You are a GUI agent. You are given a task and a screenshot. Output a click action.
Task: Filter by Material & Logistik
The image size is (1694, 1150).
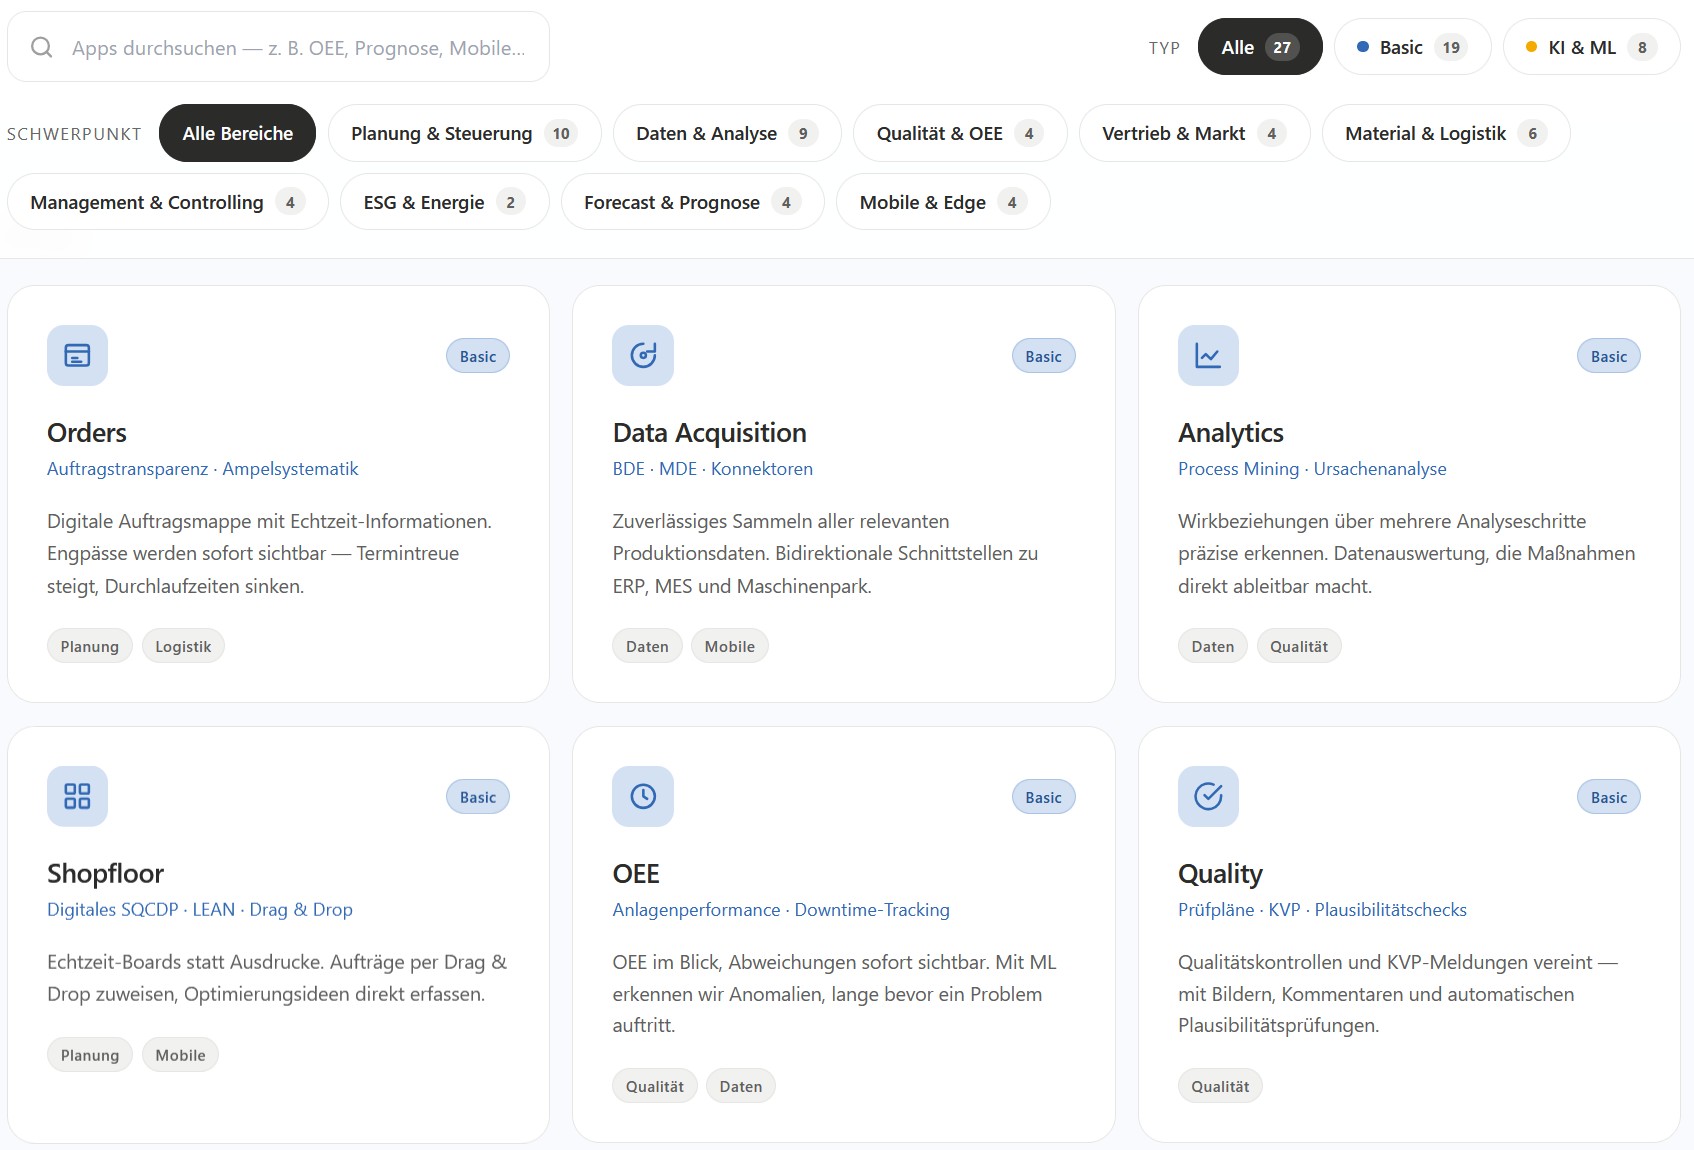1446,133
